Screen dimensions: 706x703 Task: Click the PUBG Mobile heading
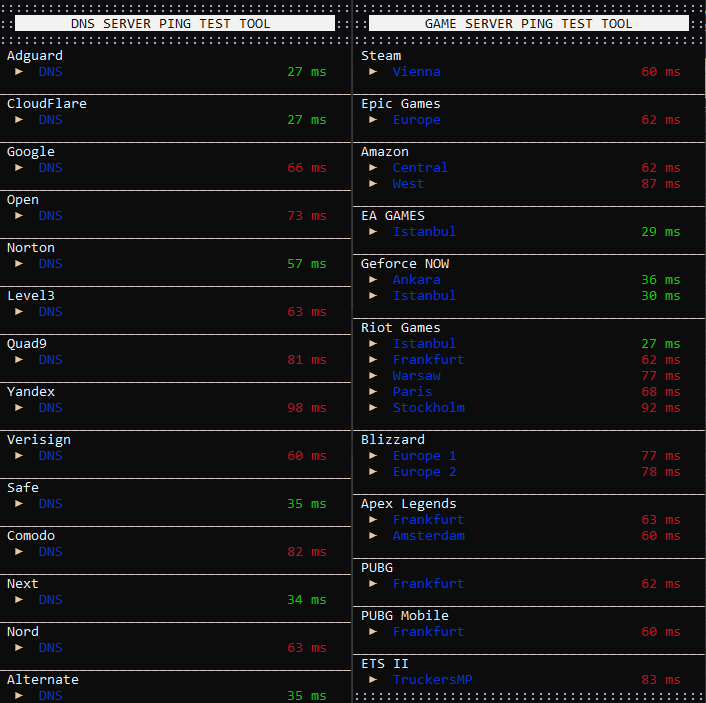405,616
